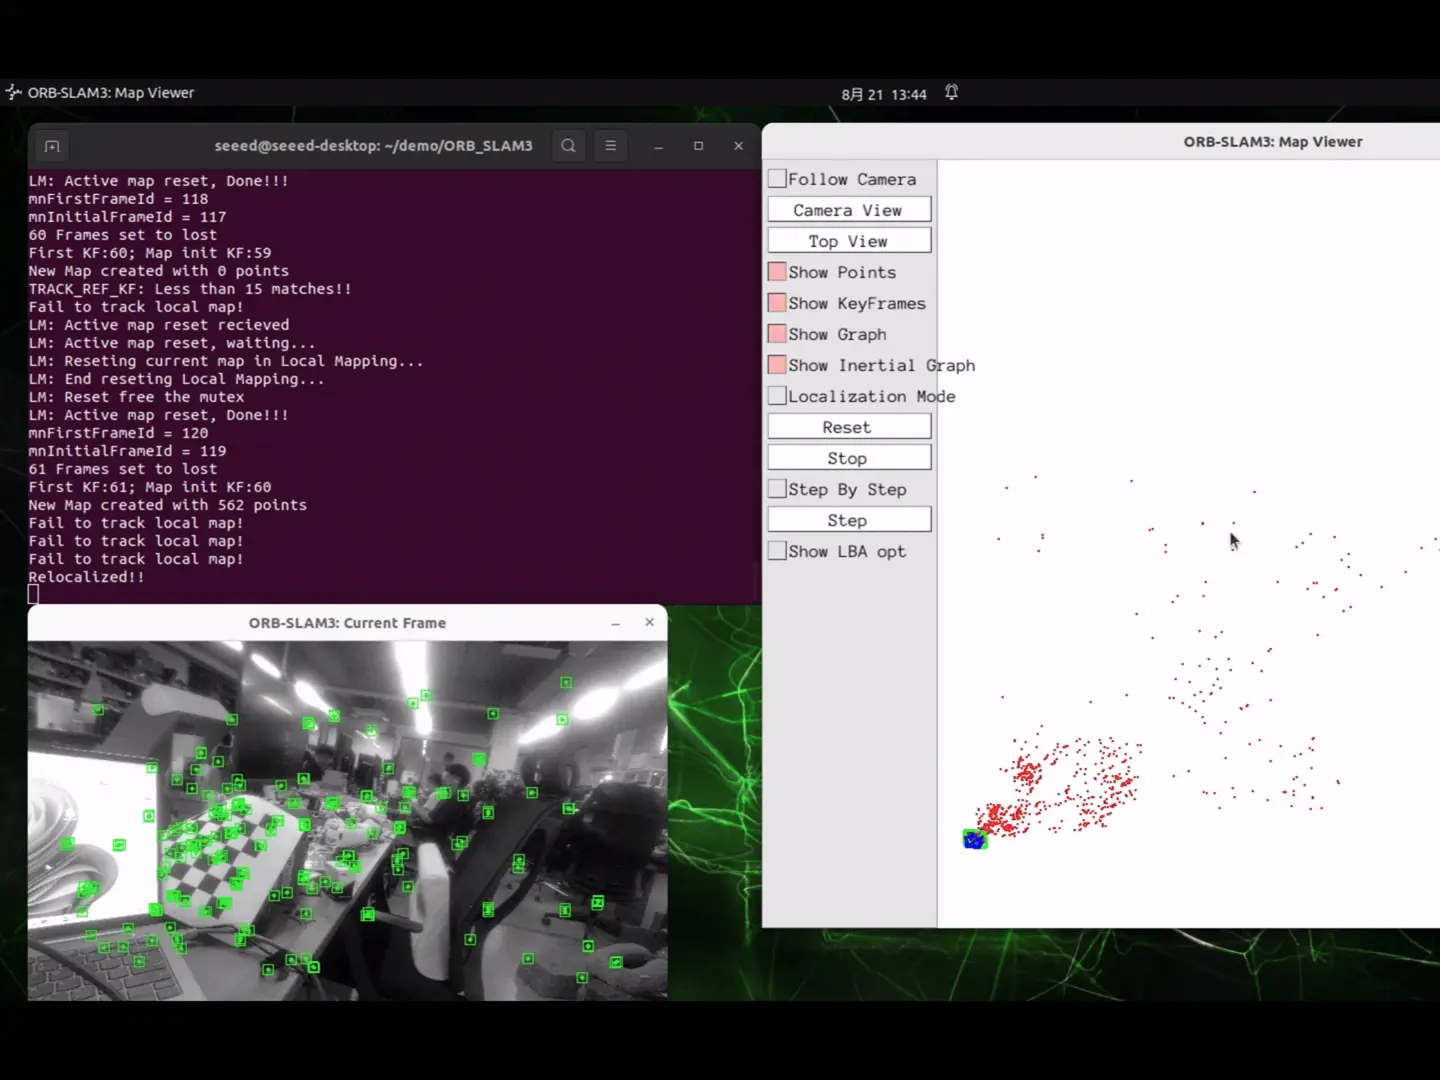Minimize the Current Frame window
Image resolution: width=1440 pixels, height=1080 pixels.
pos(616,623)
